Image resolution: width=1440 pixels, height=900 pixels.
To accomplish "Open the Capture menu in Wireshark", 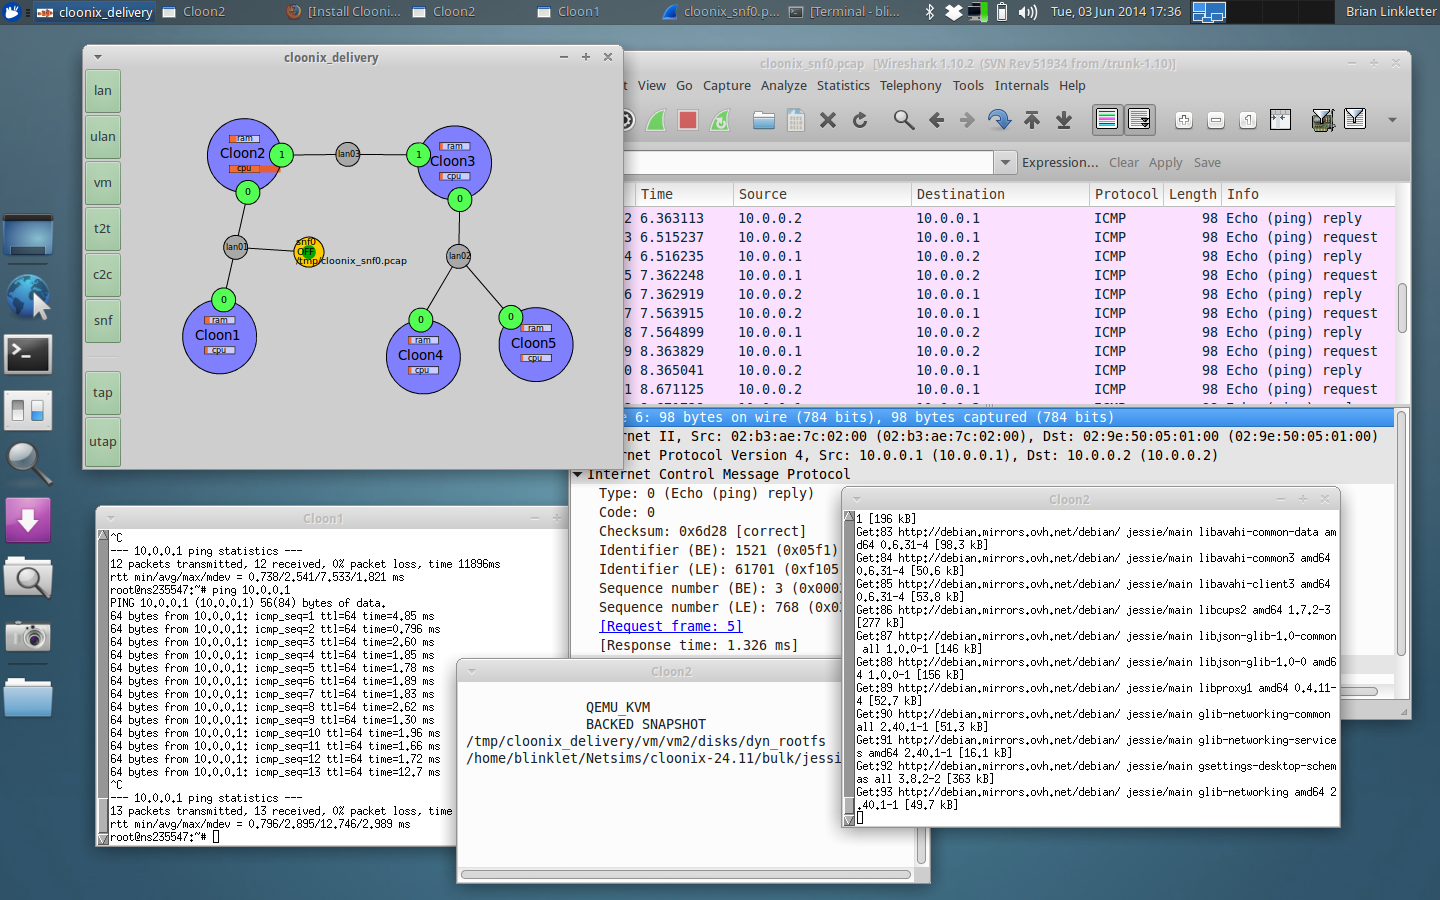I will tap(727, 86).
